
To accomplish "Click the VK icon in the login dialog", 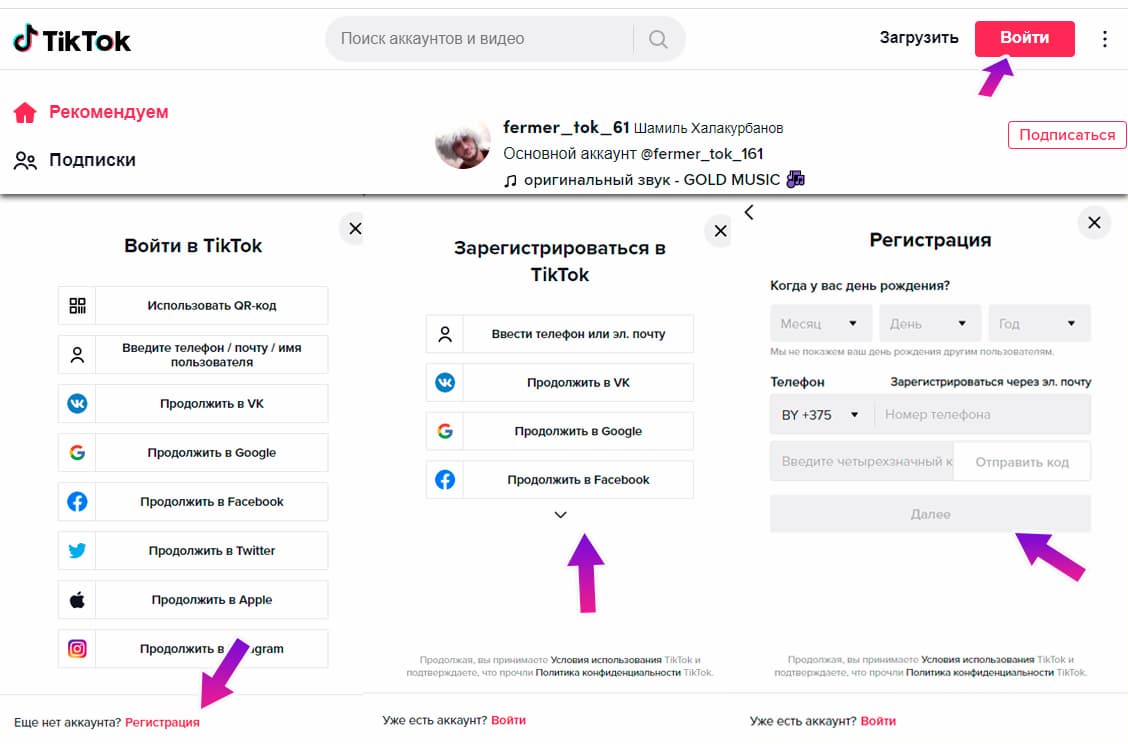I will pos(76,403).
